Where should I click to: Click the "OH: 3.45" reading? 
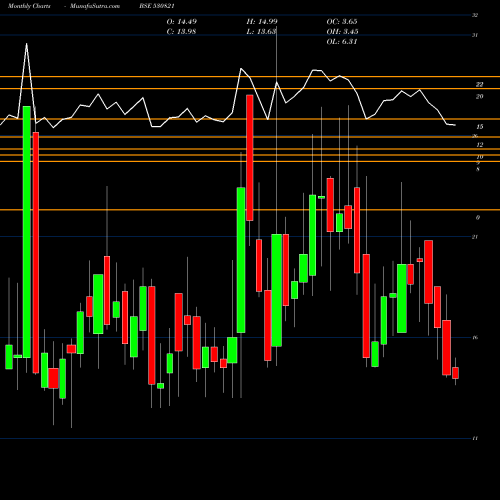tap(342, 32)
